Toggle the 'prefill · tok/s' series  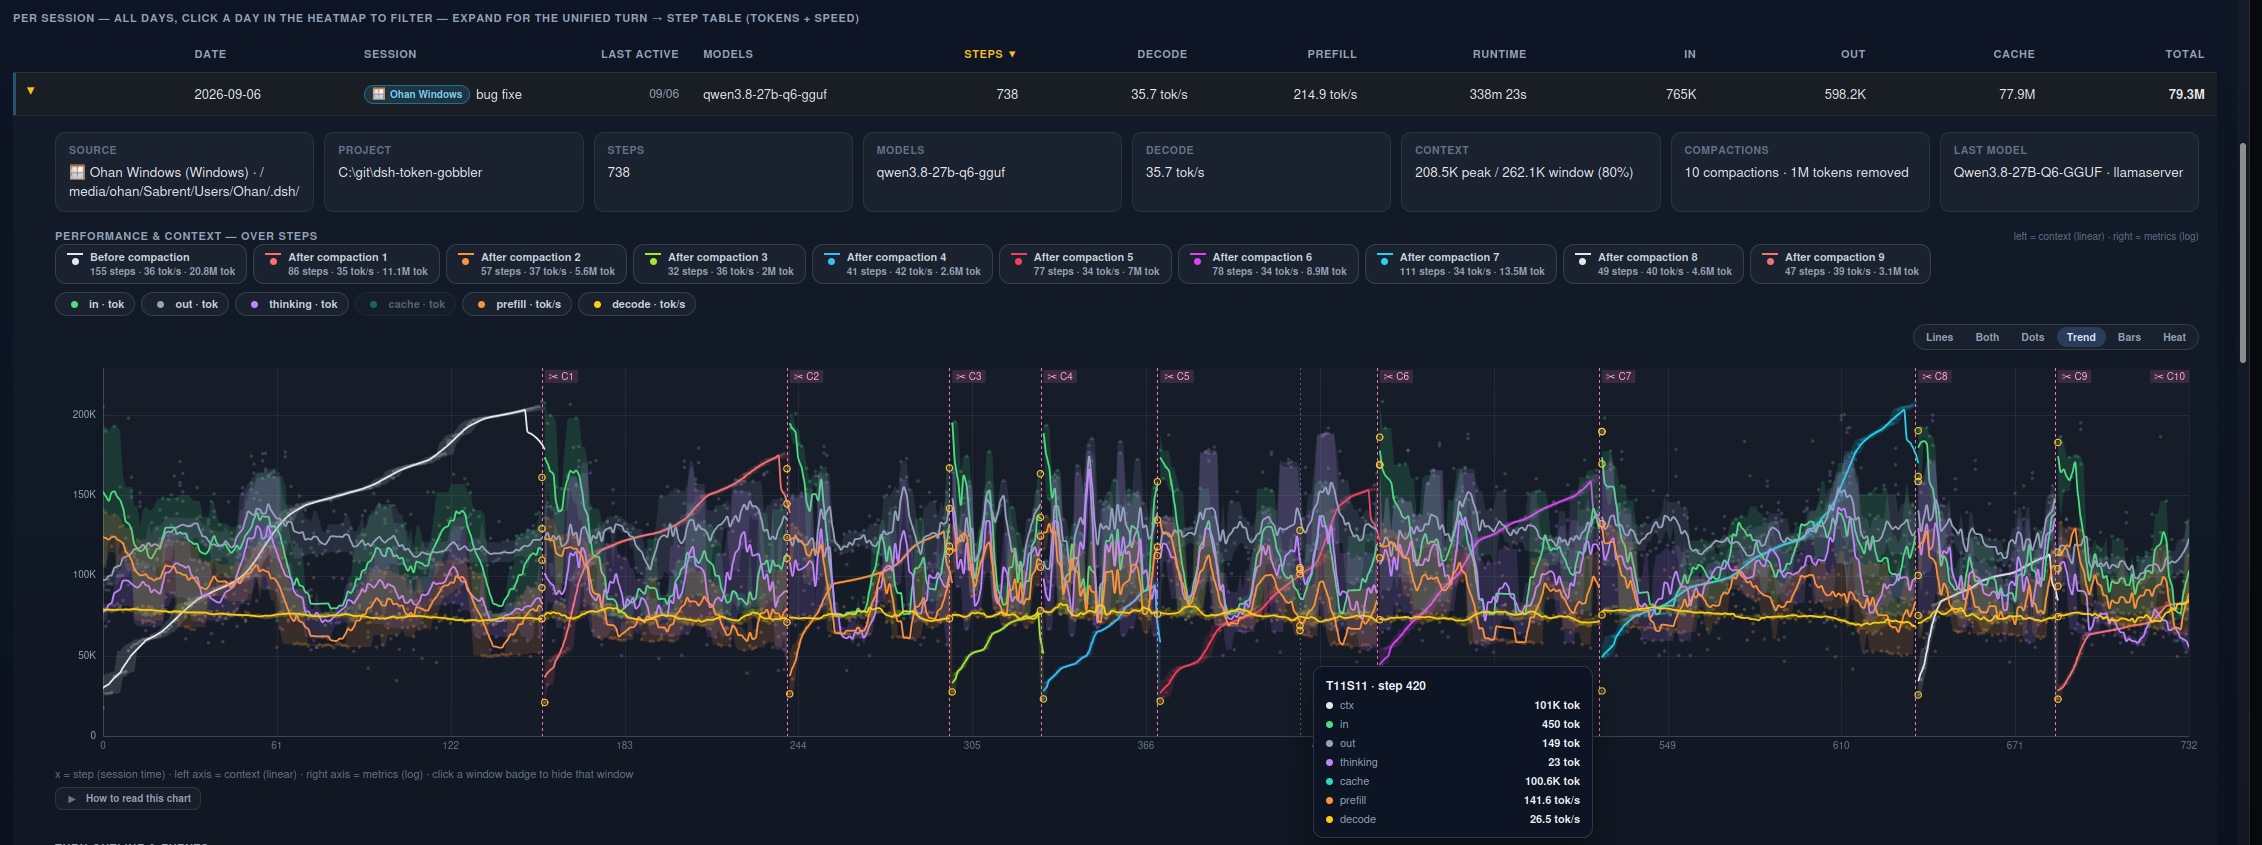tap(517, 304)
